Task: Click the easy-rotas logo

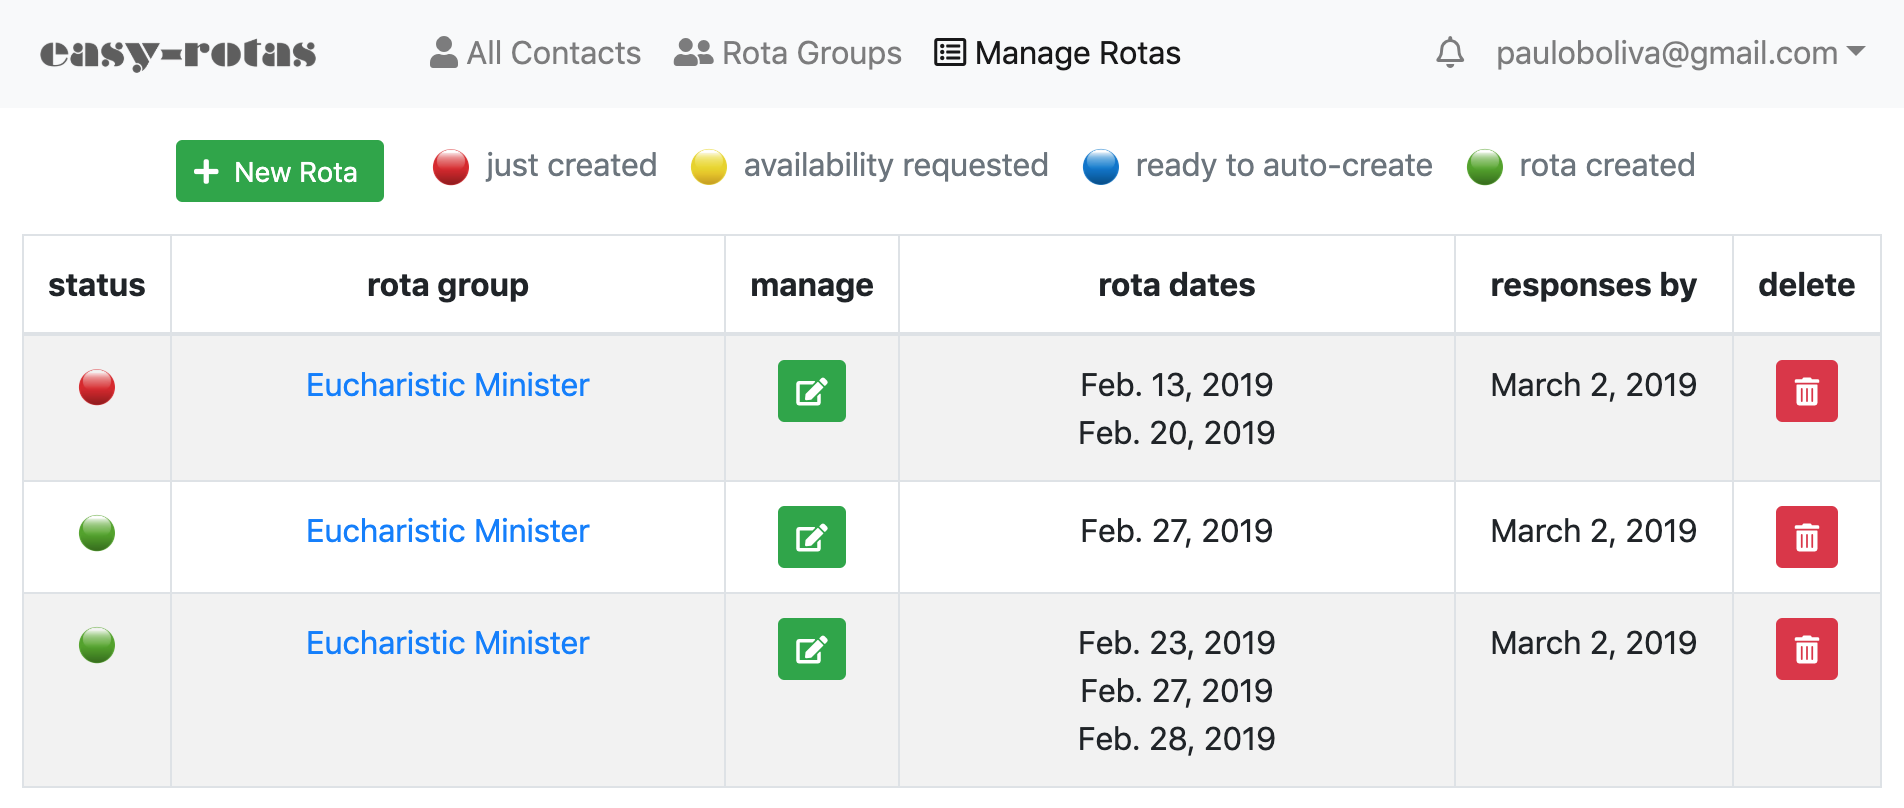Action: coord(178,53)
